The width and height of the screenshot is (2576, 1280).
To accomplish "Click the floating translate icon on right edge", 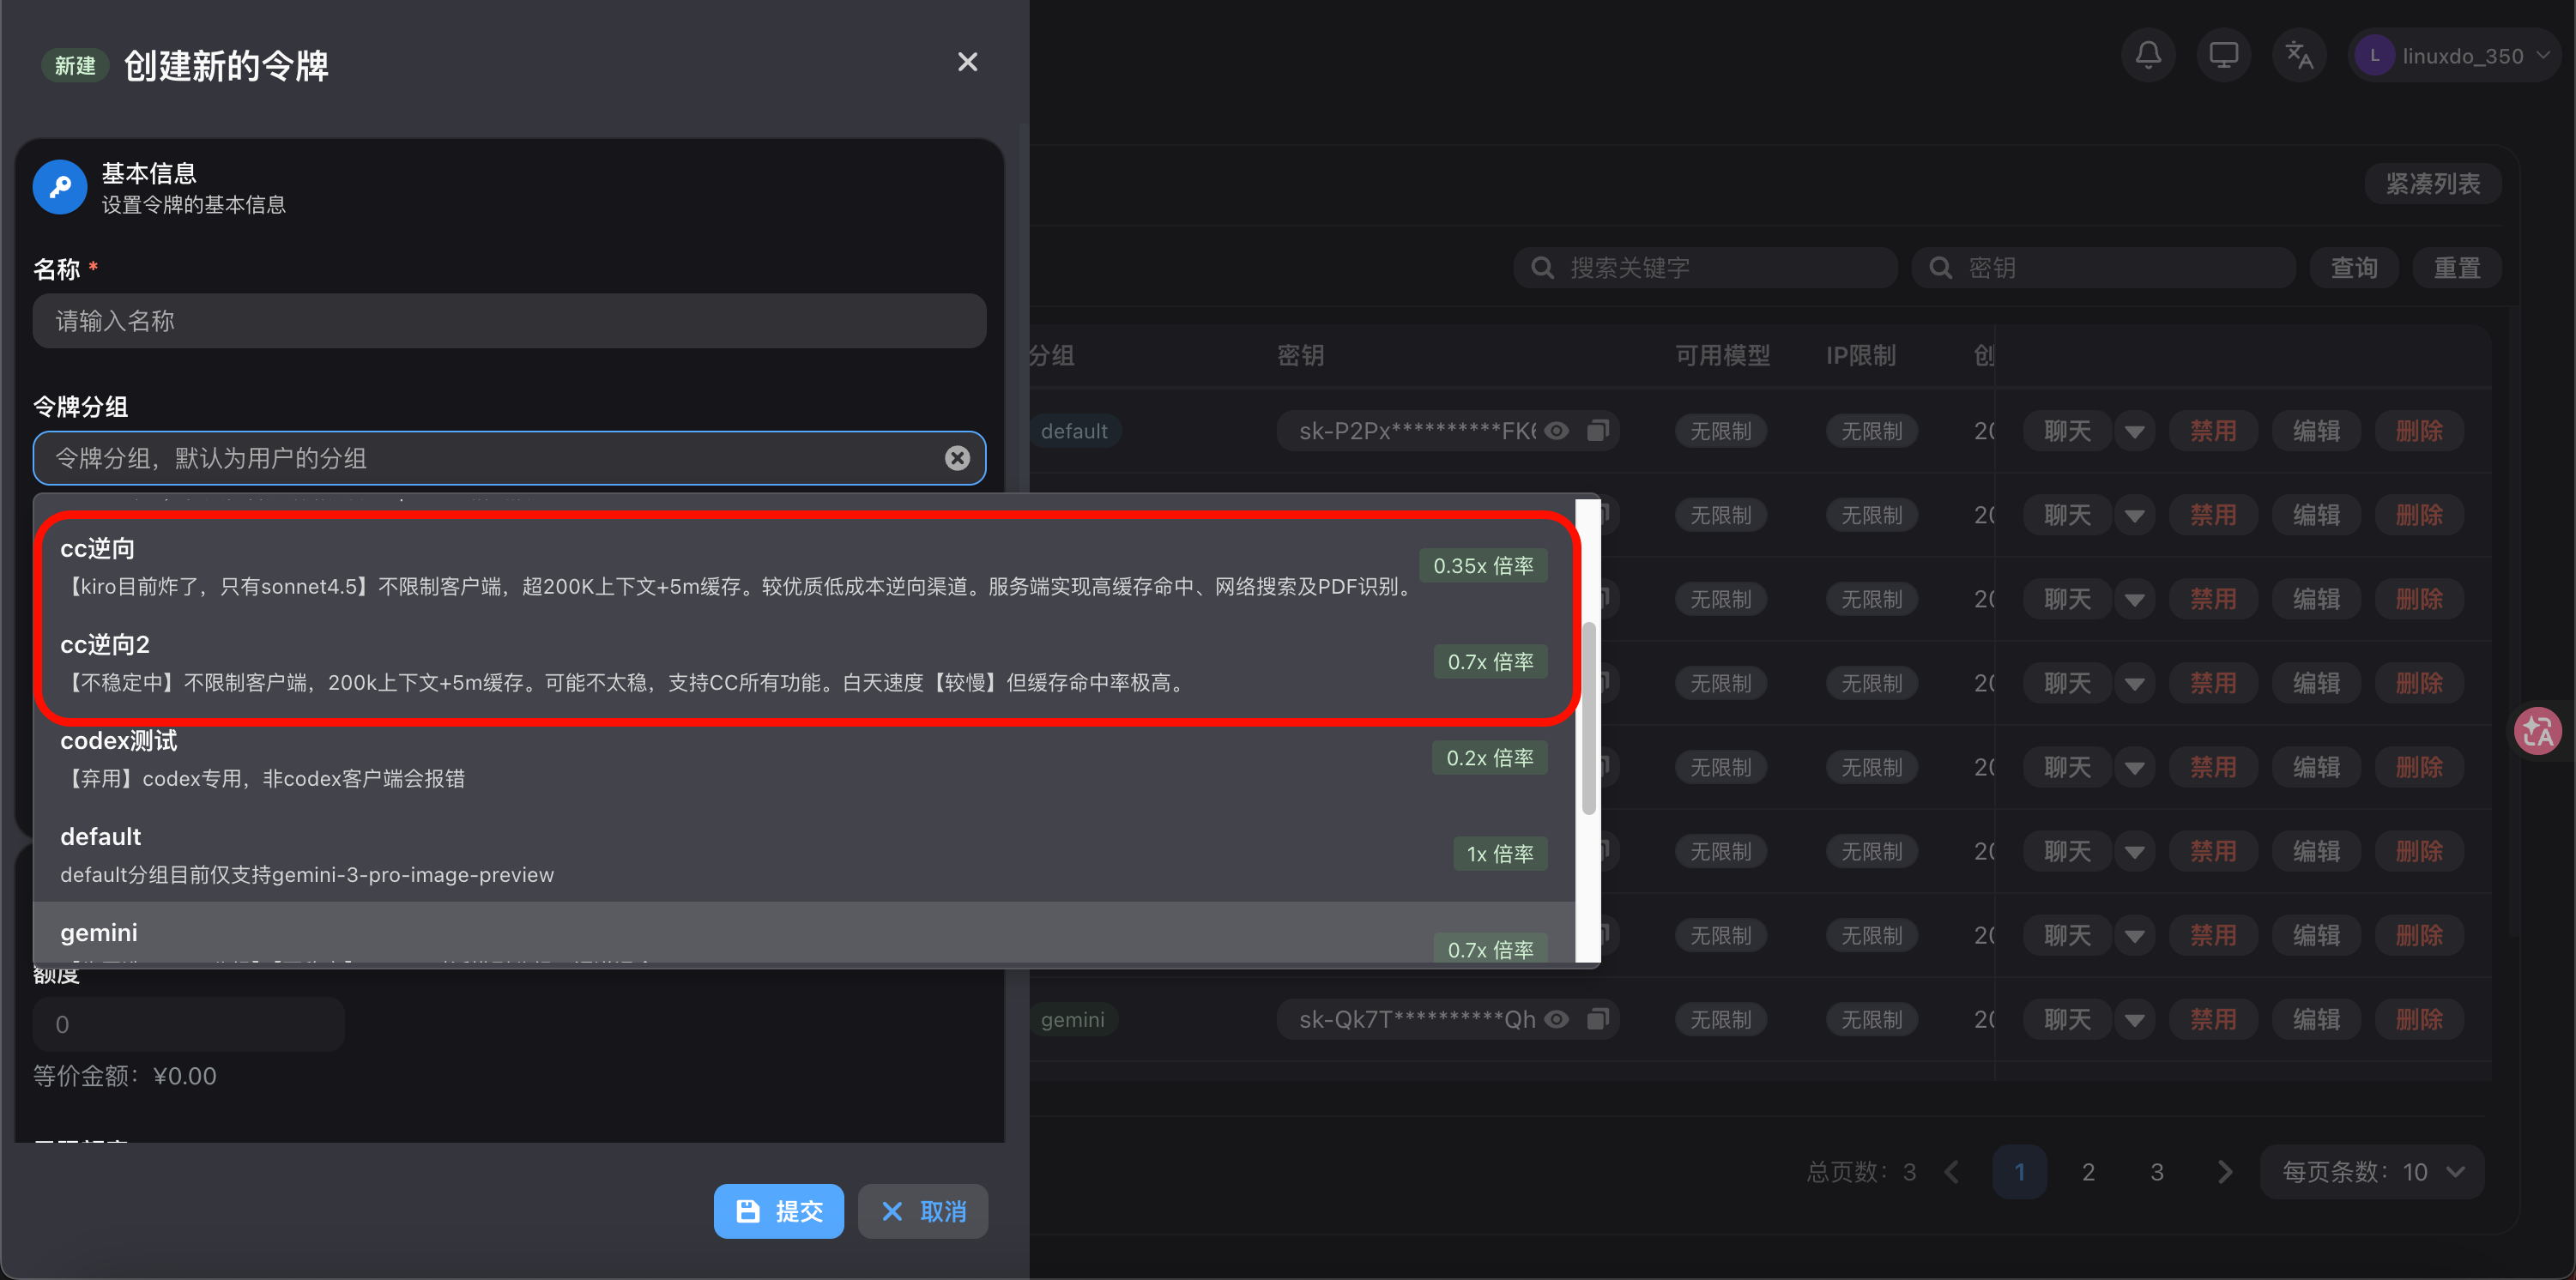I will pos(2537,731).
